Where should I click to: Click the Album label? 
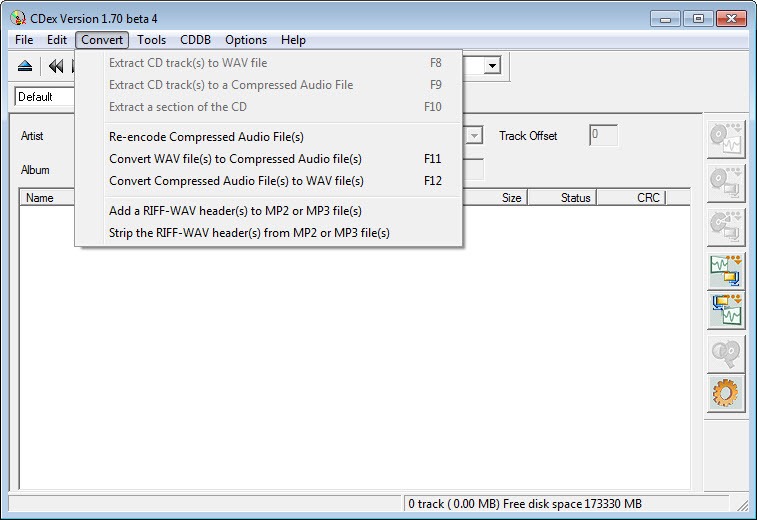[x=35, y=170]
